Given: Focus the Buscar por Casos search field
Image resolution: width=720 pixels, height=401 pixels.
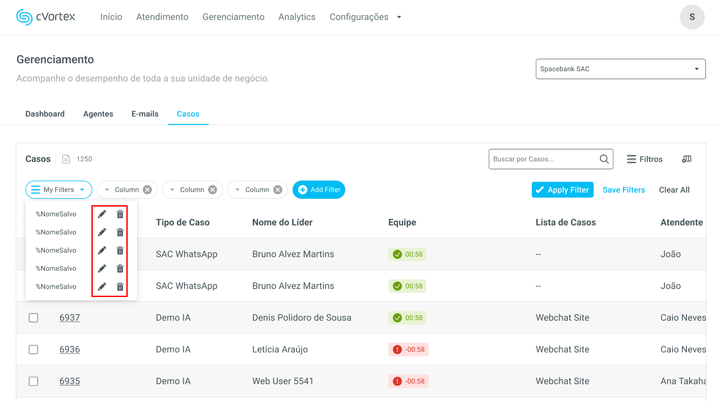Looking at the screenshot, I should 542,159.
